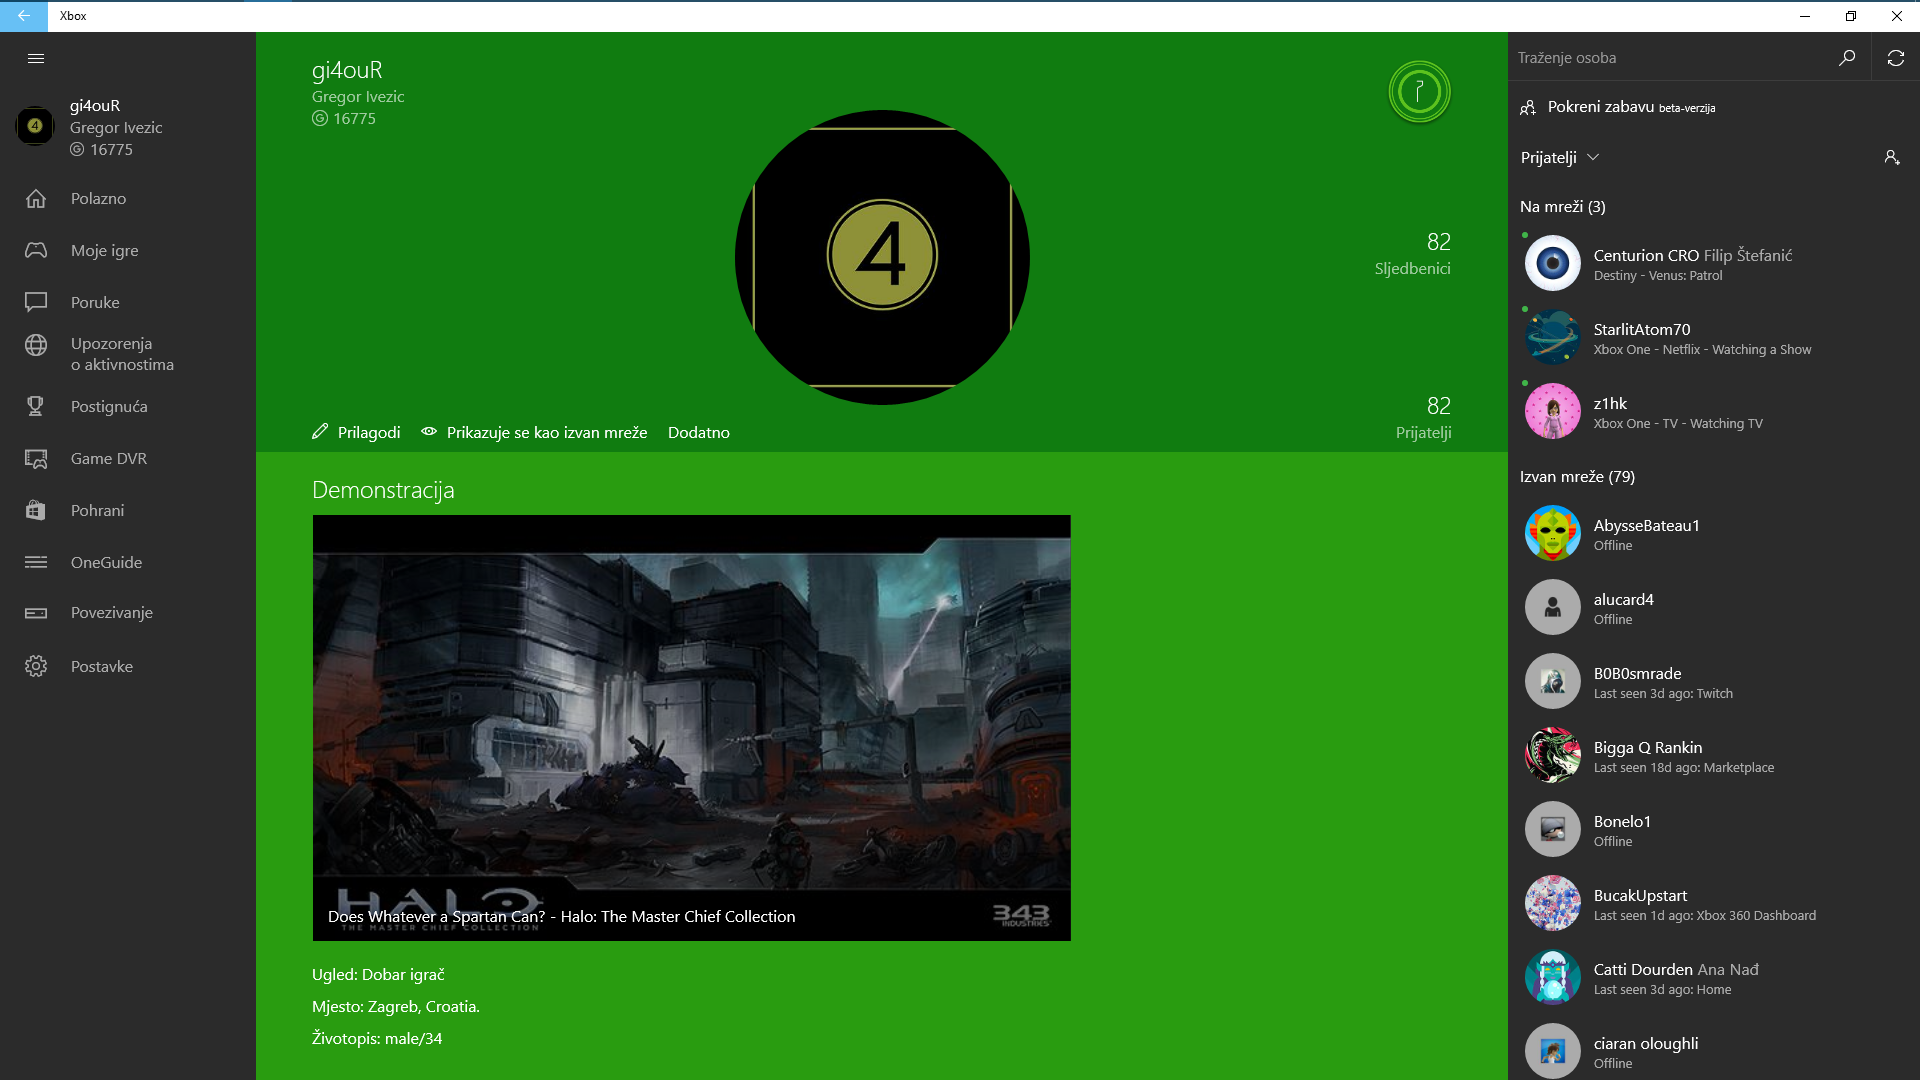
Task: Select Moje igre in sidebar
Action: pos(104,250)
